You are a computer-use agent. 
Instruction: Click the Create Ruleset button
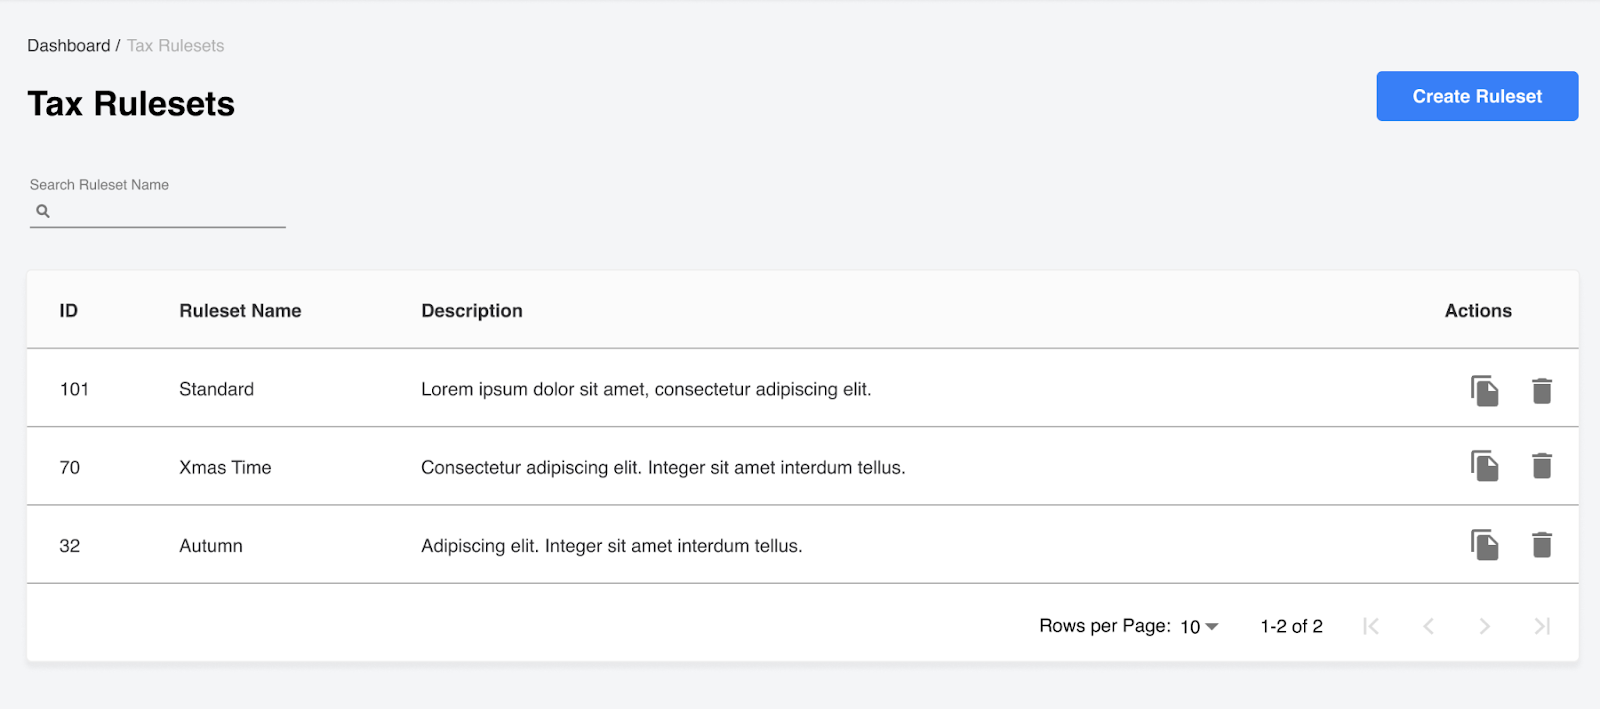pyautogui.click(x=1477, y=96)
